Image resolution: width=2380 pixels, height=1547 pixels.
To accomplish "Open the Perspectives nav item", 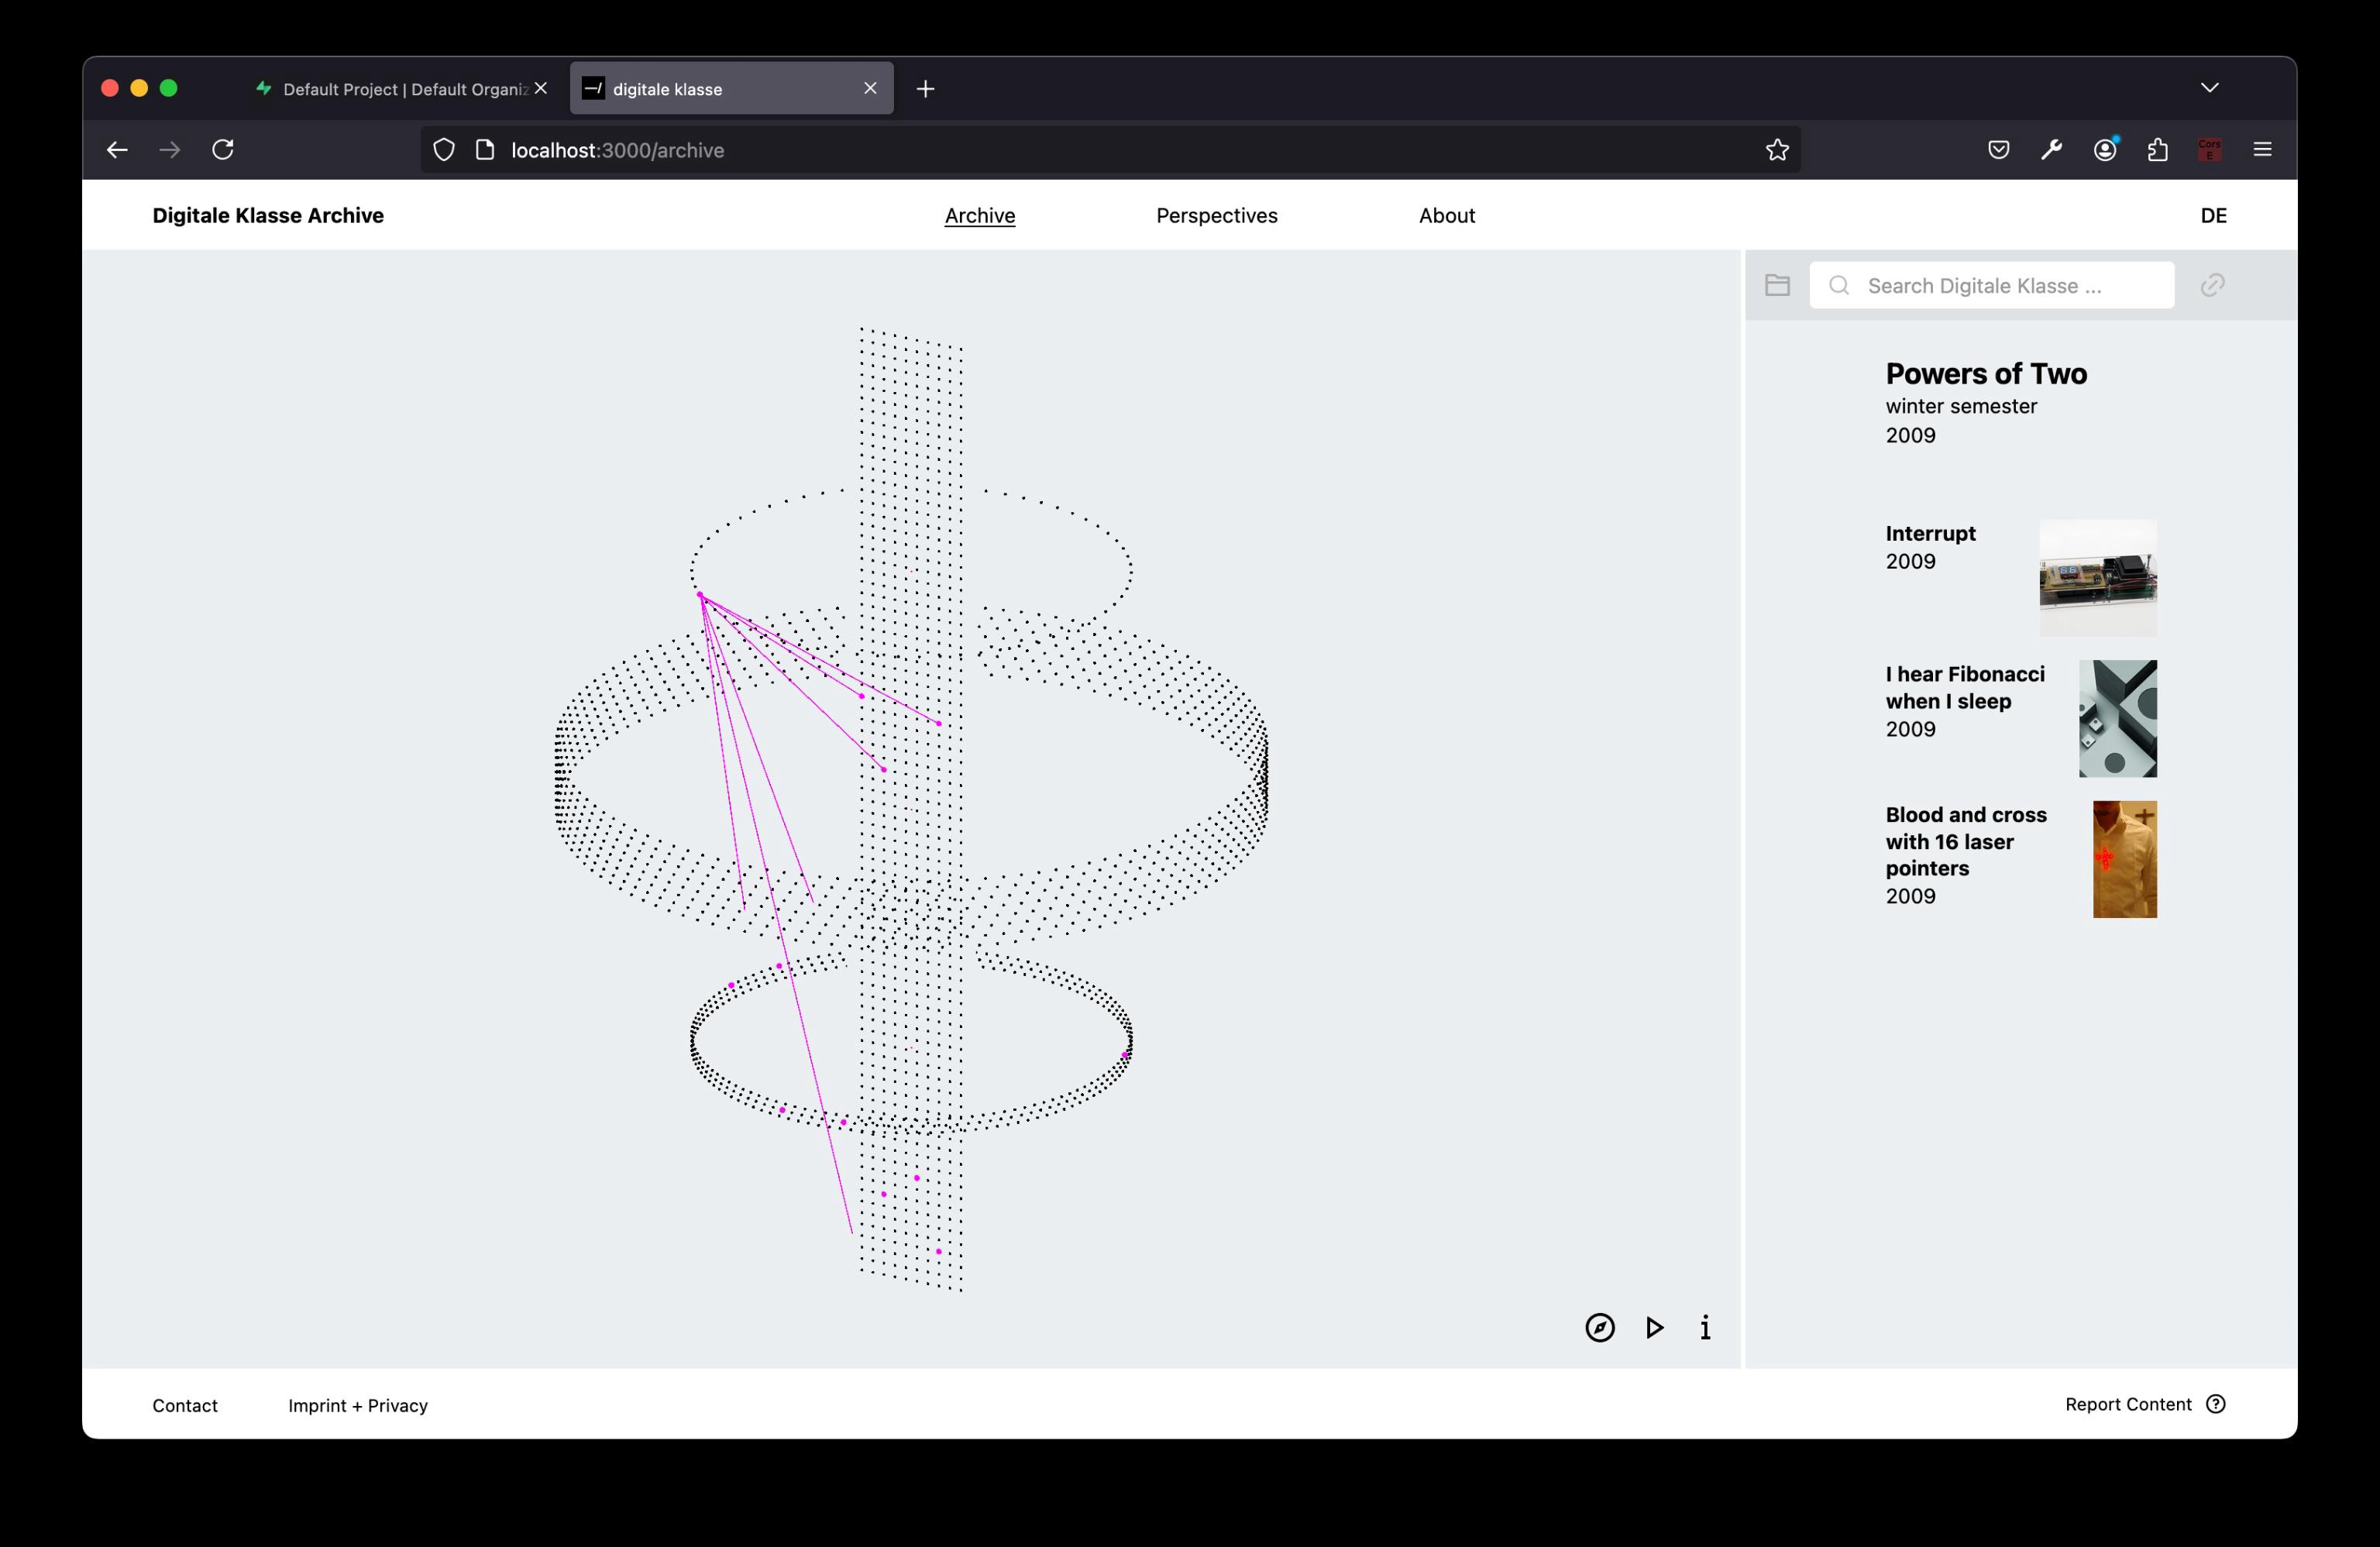I will 1216,216.
